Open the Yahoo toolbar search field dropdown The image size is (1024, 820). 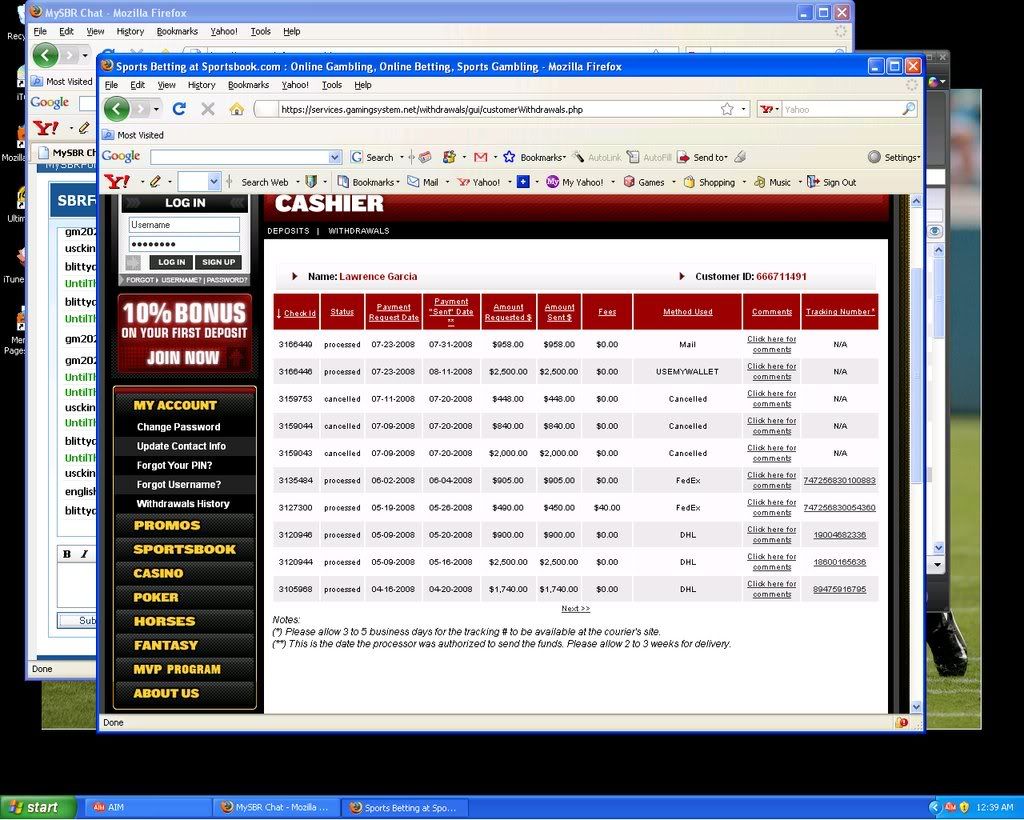coord(213,182)
